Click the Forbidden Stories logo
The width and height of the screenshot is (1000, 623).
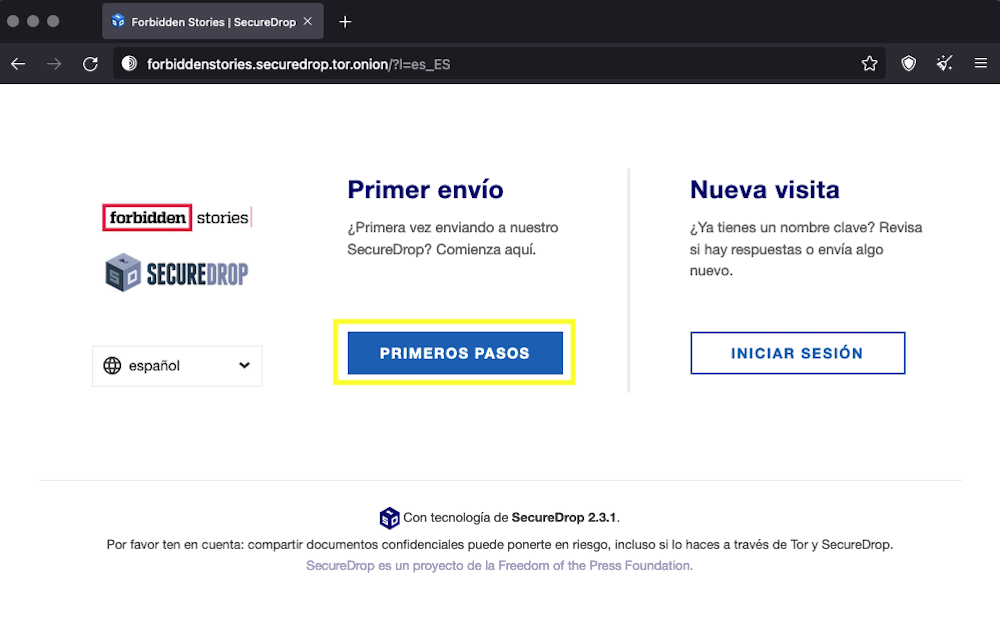coord(177,217)
